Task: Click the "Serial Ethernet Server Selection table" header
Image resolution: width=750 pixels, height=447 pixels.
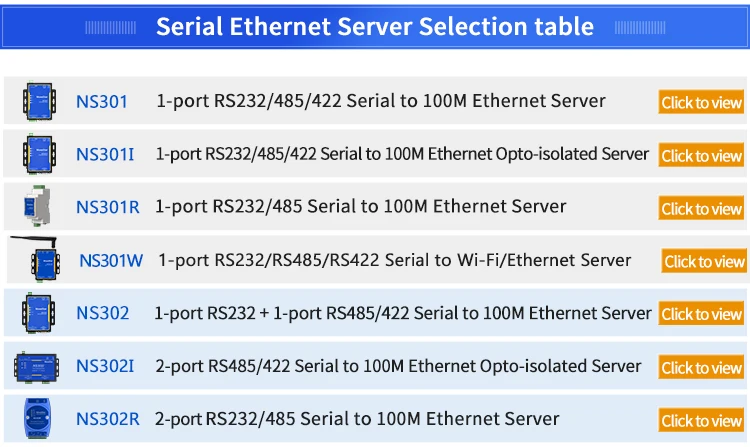Action: (375, 27)
